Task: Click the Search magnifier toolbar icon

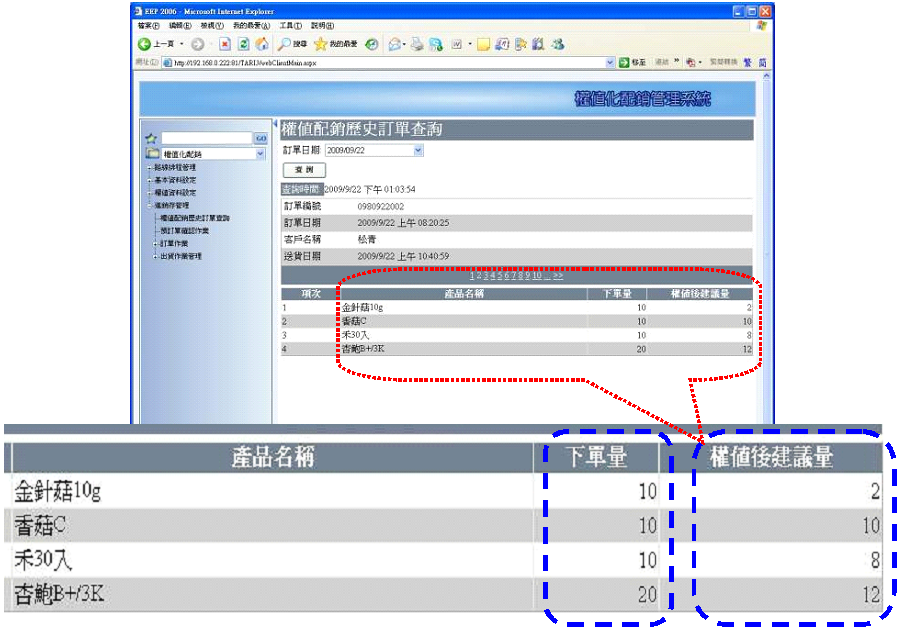Action: click(285, 44)
